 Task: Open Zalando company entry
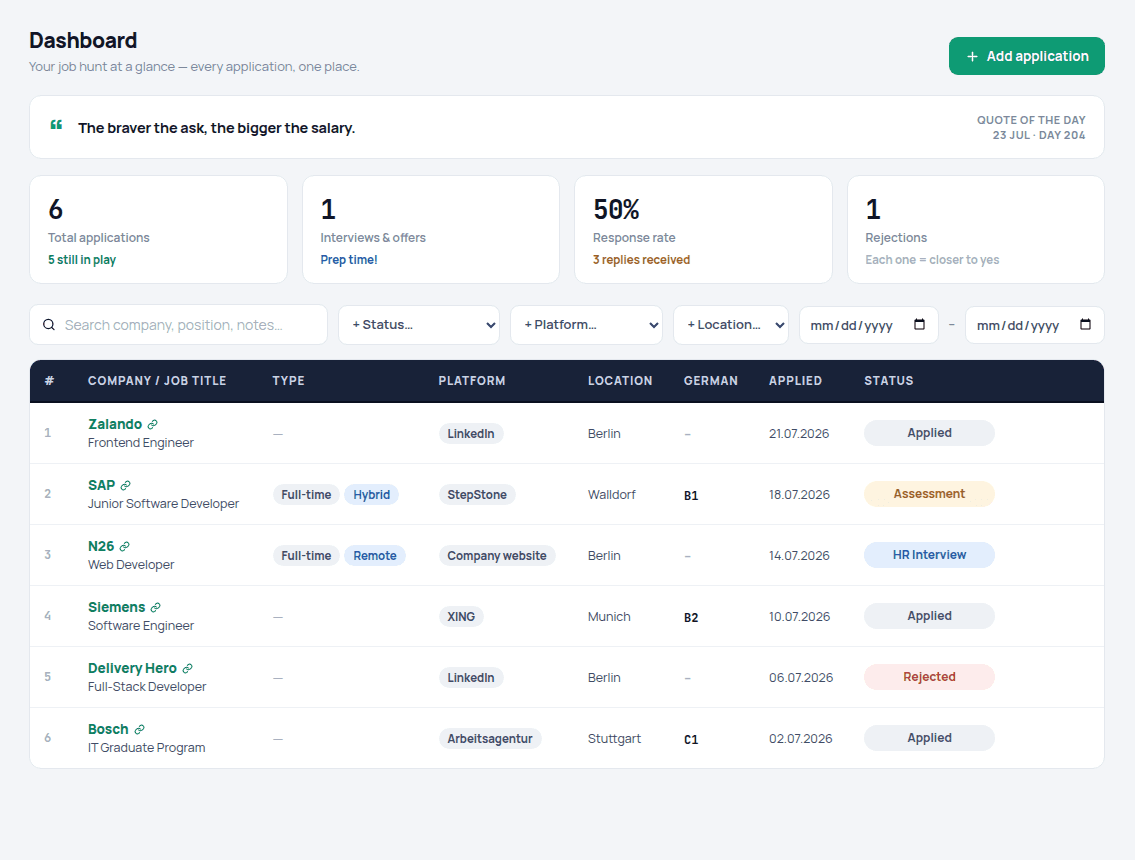tap(115, 424)
